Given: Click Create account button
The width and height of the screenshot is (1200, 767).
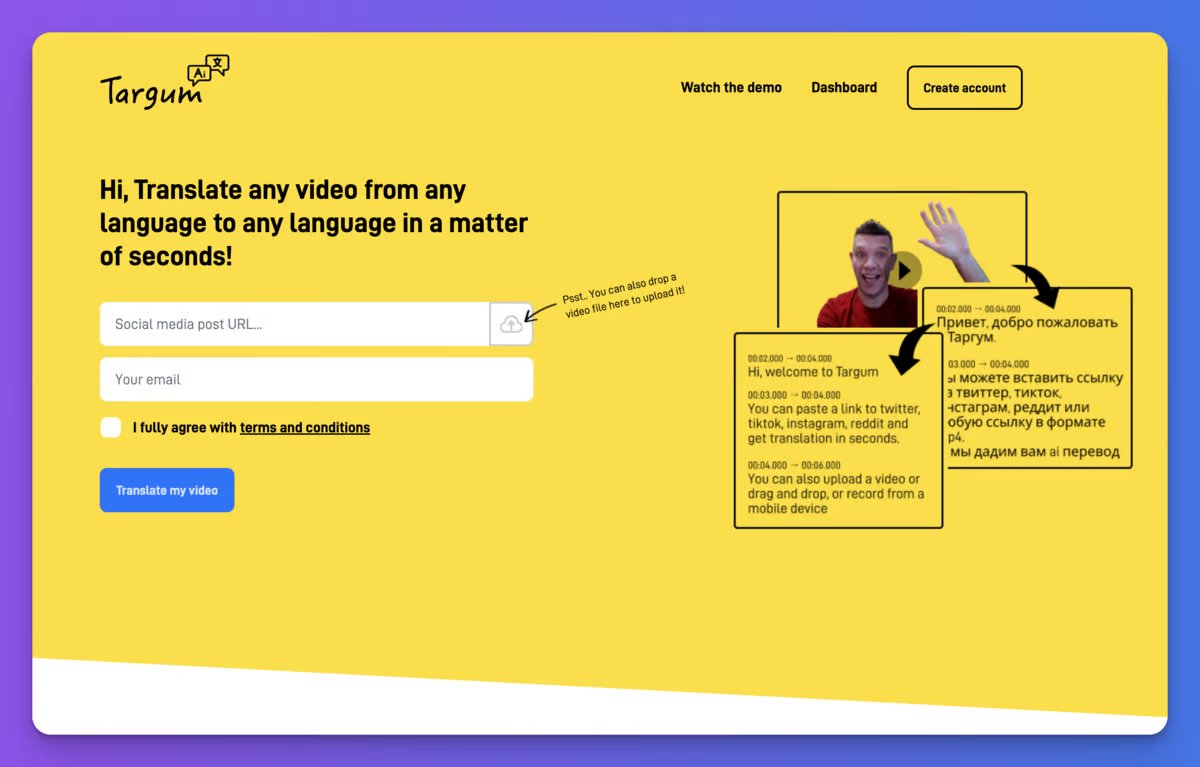Looking at the screenshot, I should click(x=964, y=88).
